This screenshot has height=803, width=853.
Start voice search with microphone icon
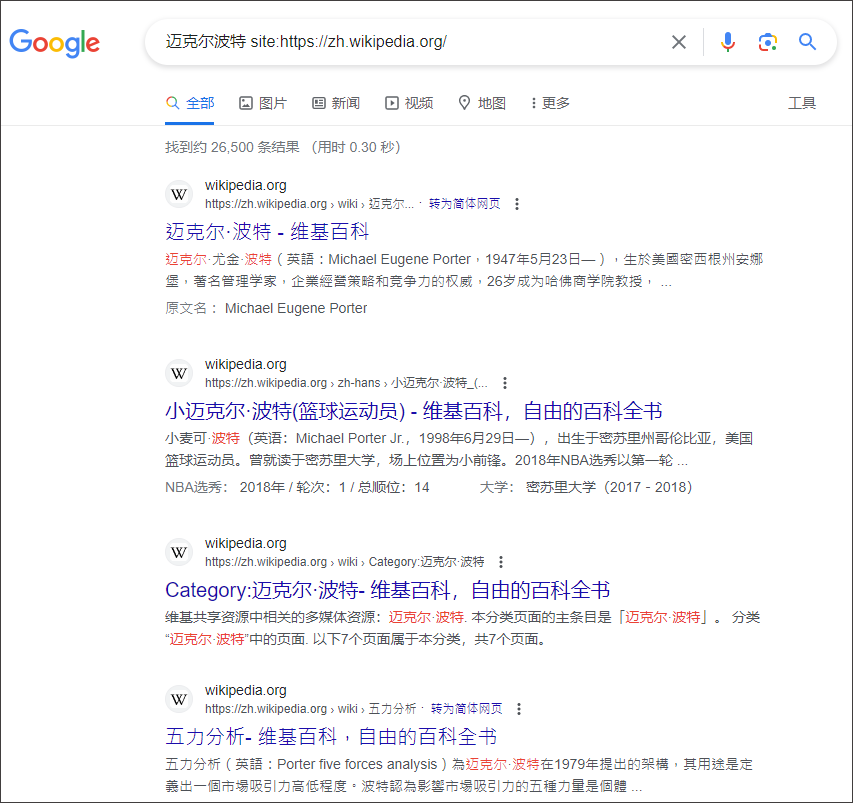(728, 42)
